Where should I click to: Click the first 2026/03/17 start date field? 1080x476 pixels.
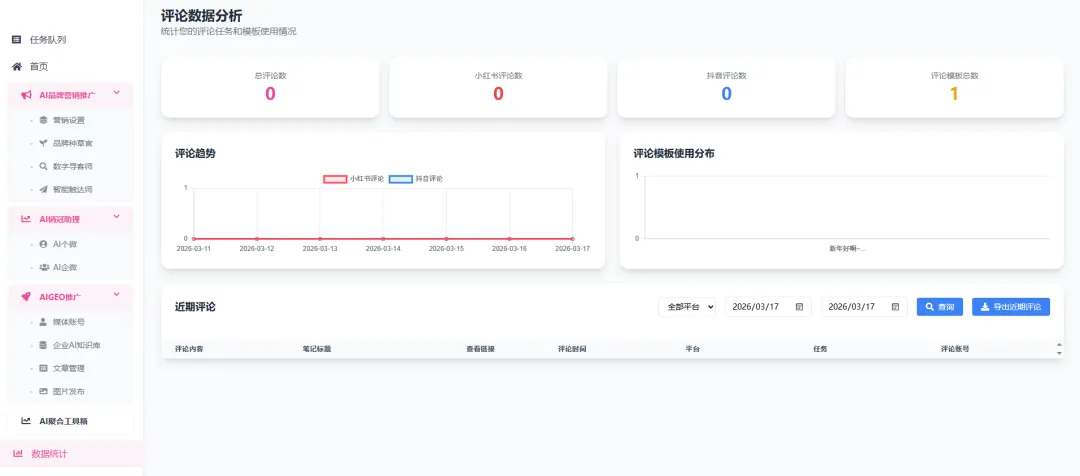tap(768, 307)
